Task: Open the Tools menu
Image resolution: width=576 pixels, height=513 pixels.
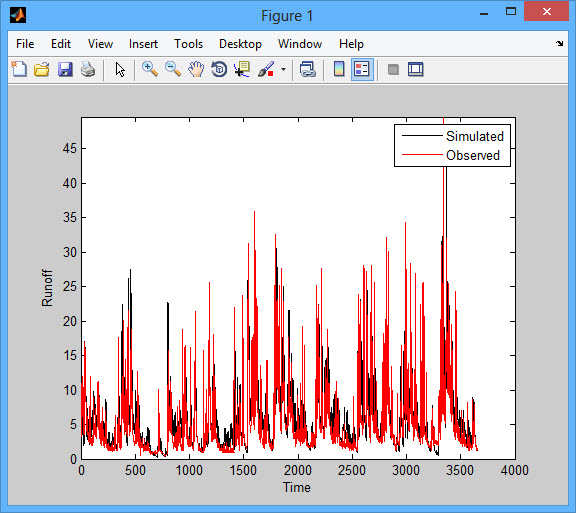Action: [x=188, y=44]
